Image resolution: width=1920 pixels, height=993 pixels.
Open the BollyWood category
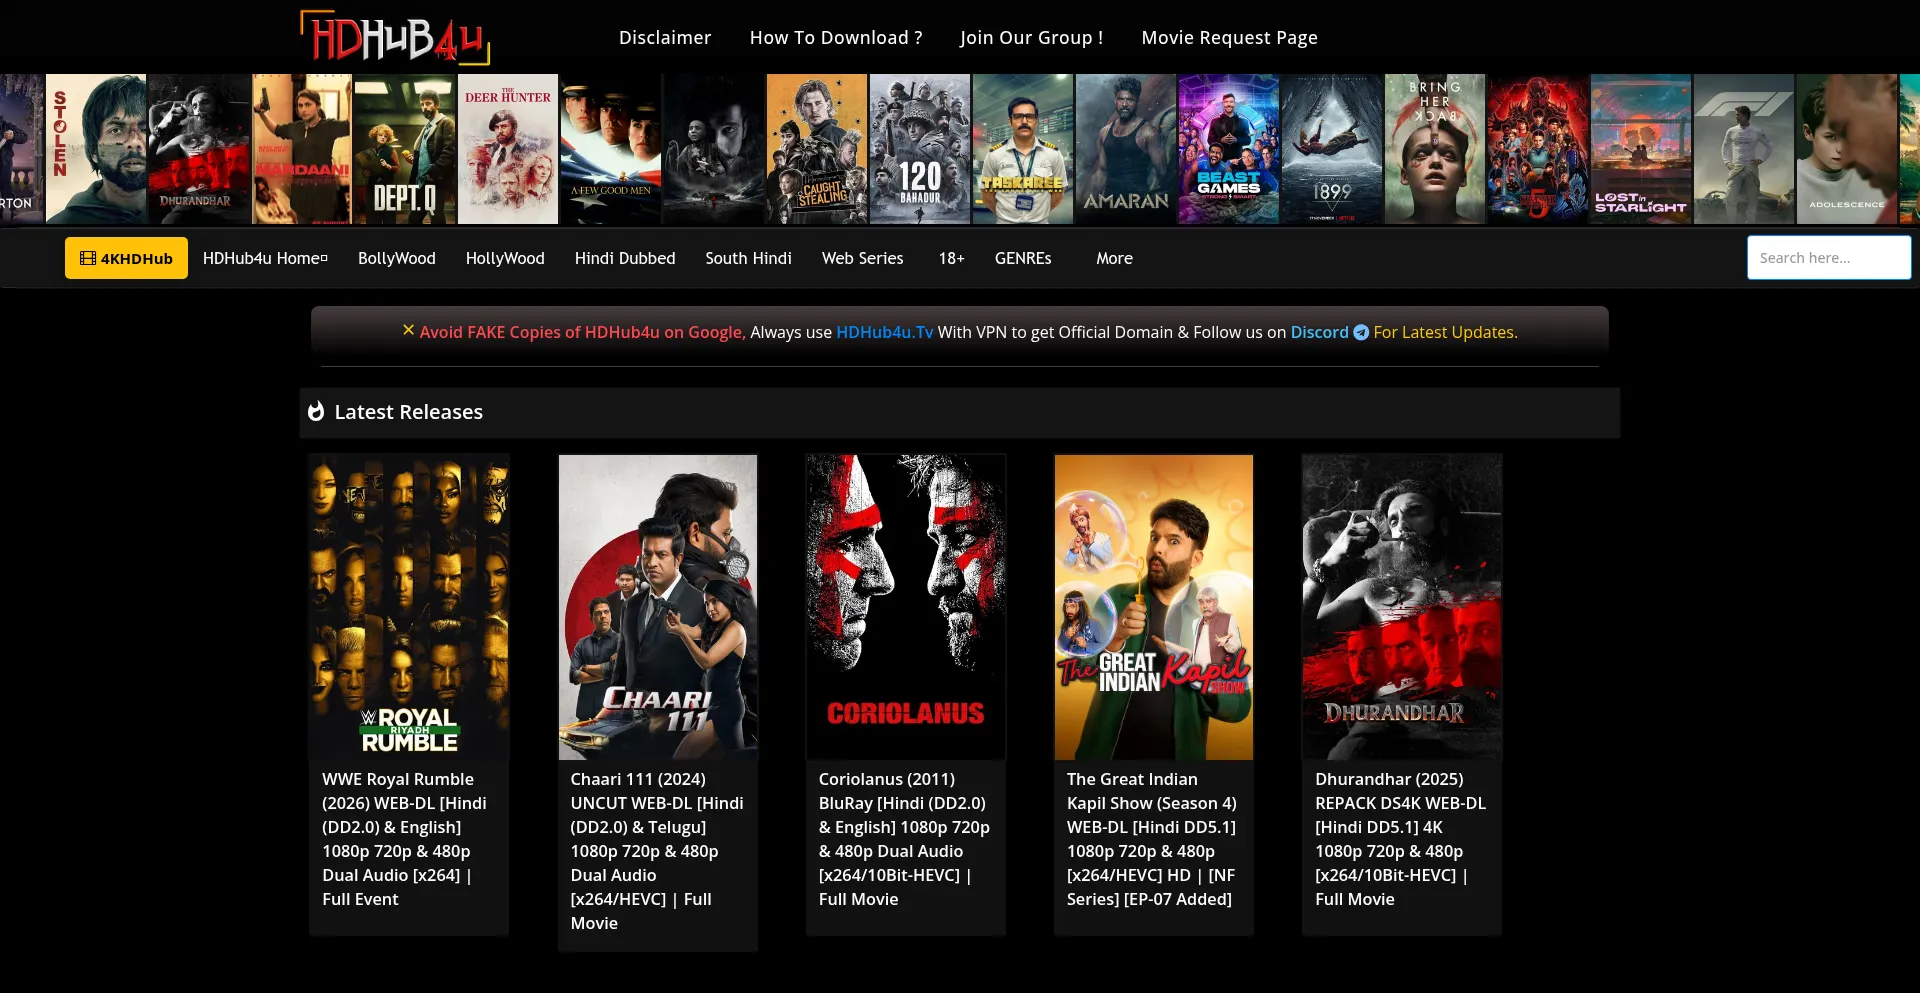point(397,258)
